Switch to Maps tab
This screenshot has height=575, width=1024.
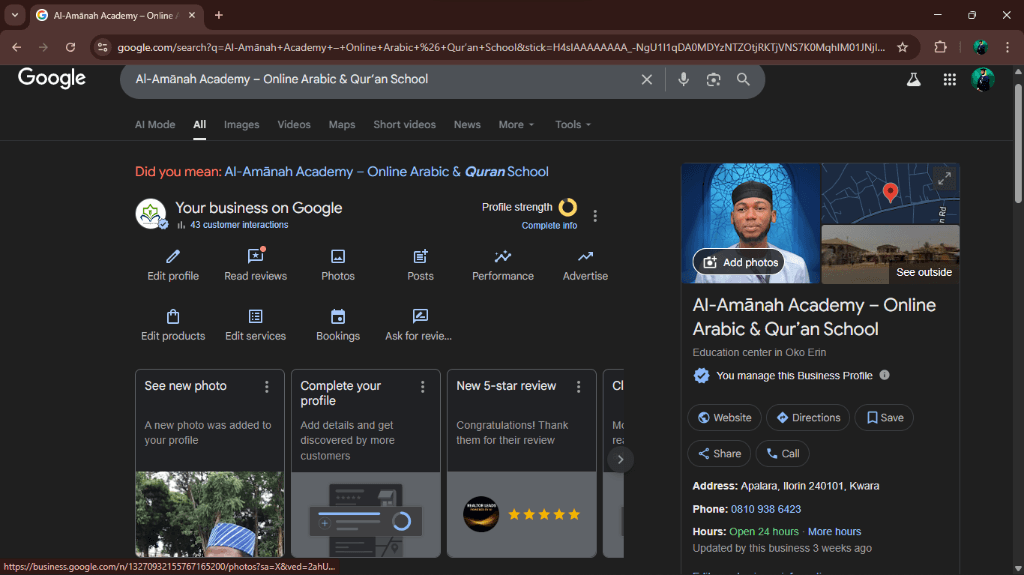[x=342, y=124]
